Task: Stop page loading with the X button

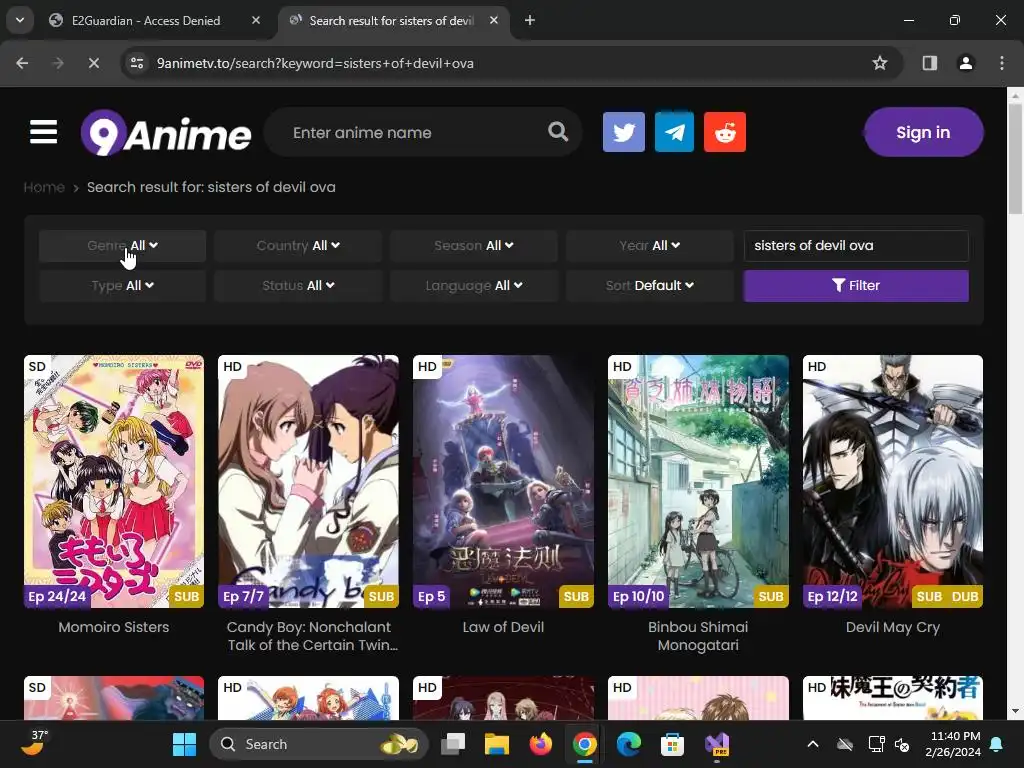Action: click(93, 63)
